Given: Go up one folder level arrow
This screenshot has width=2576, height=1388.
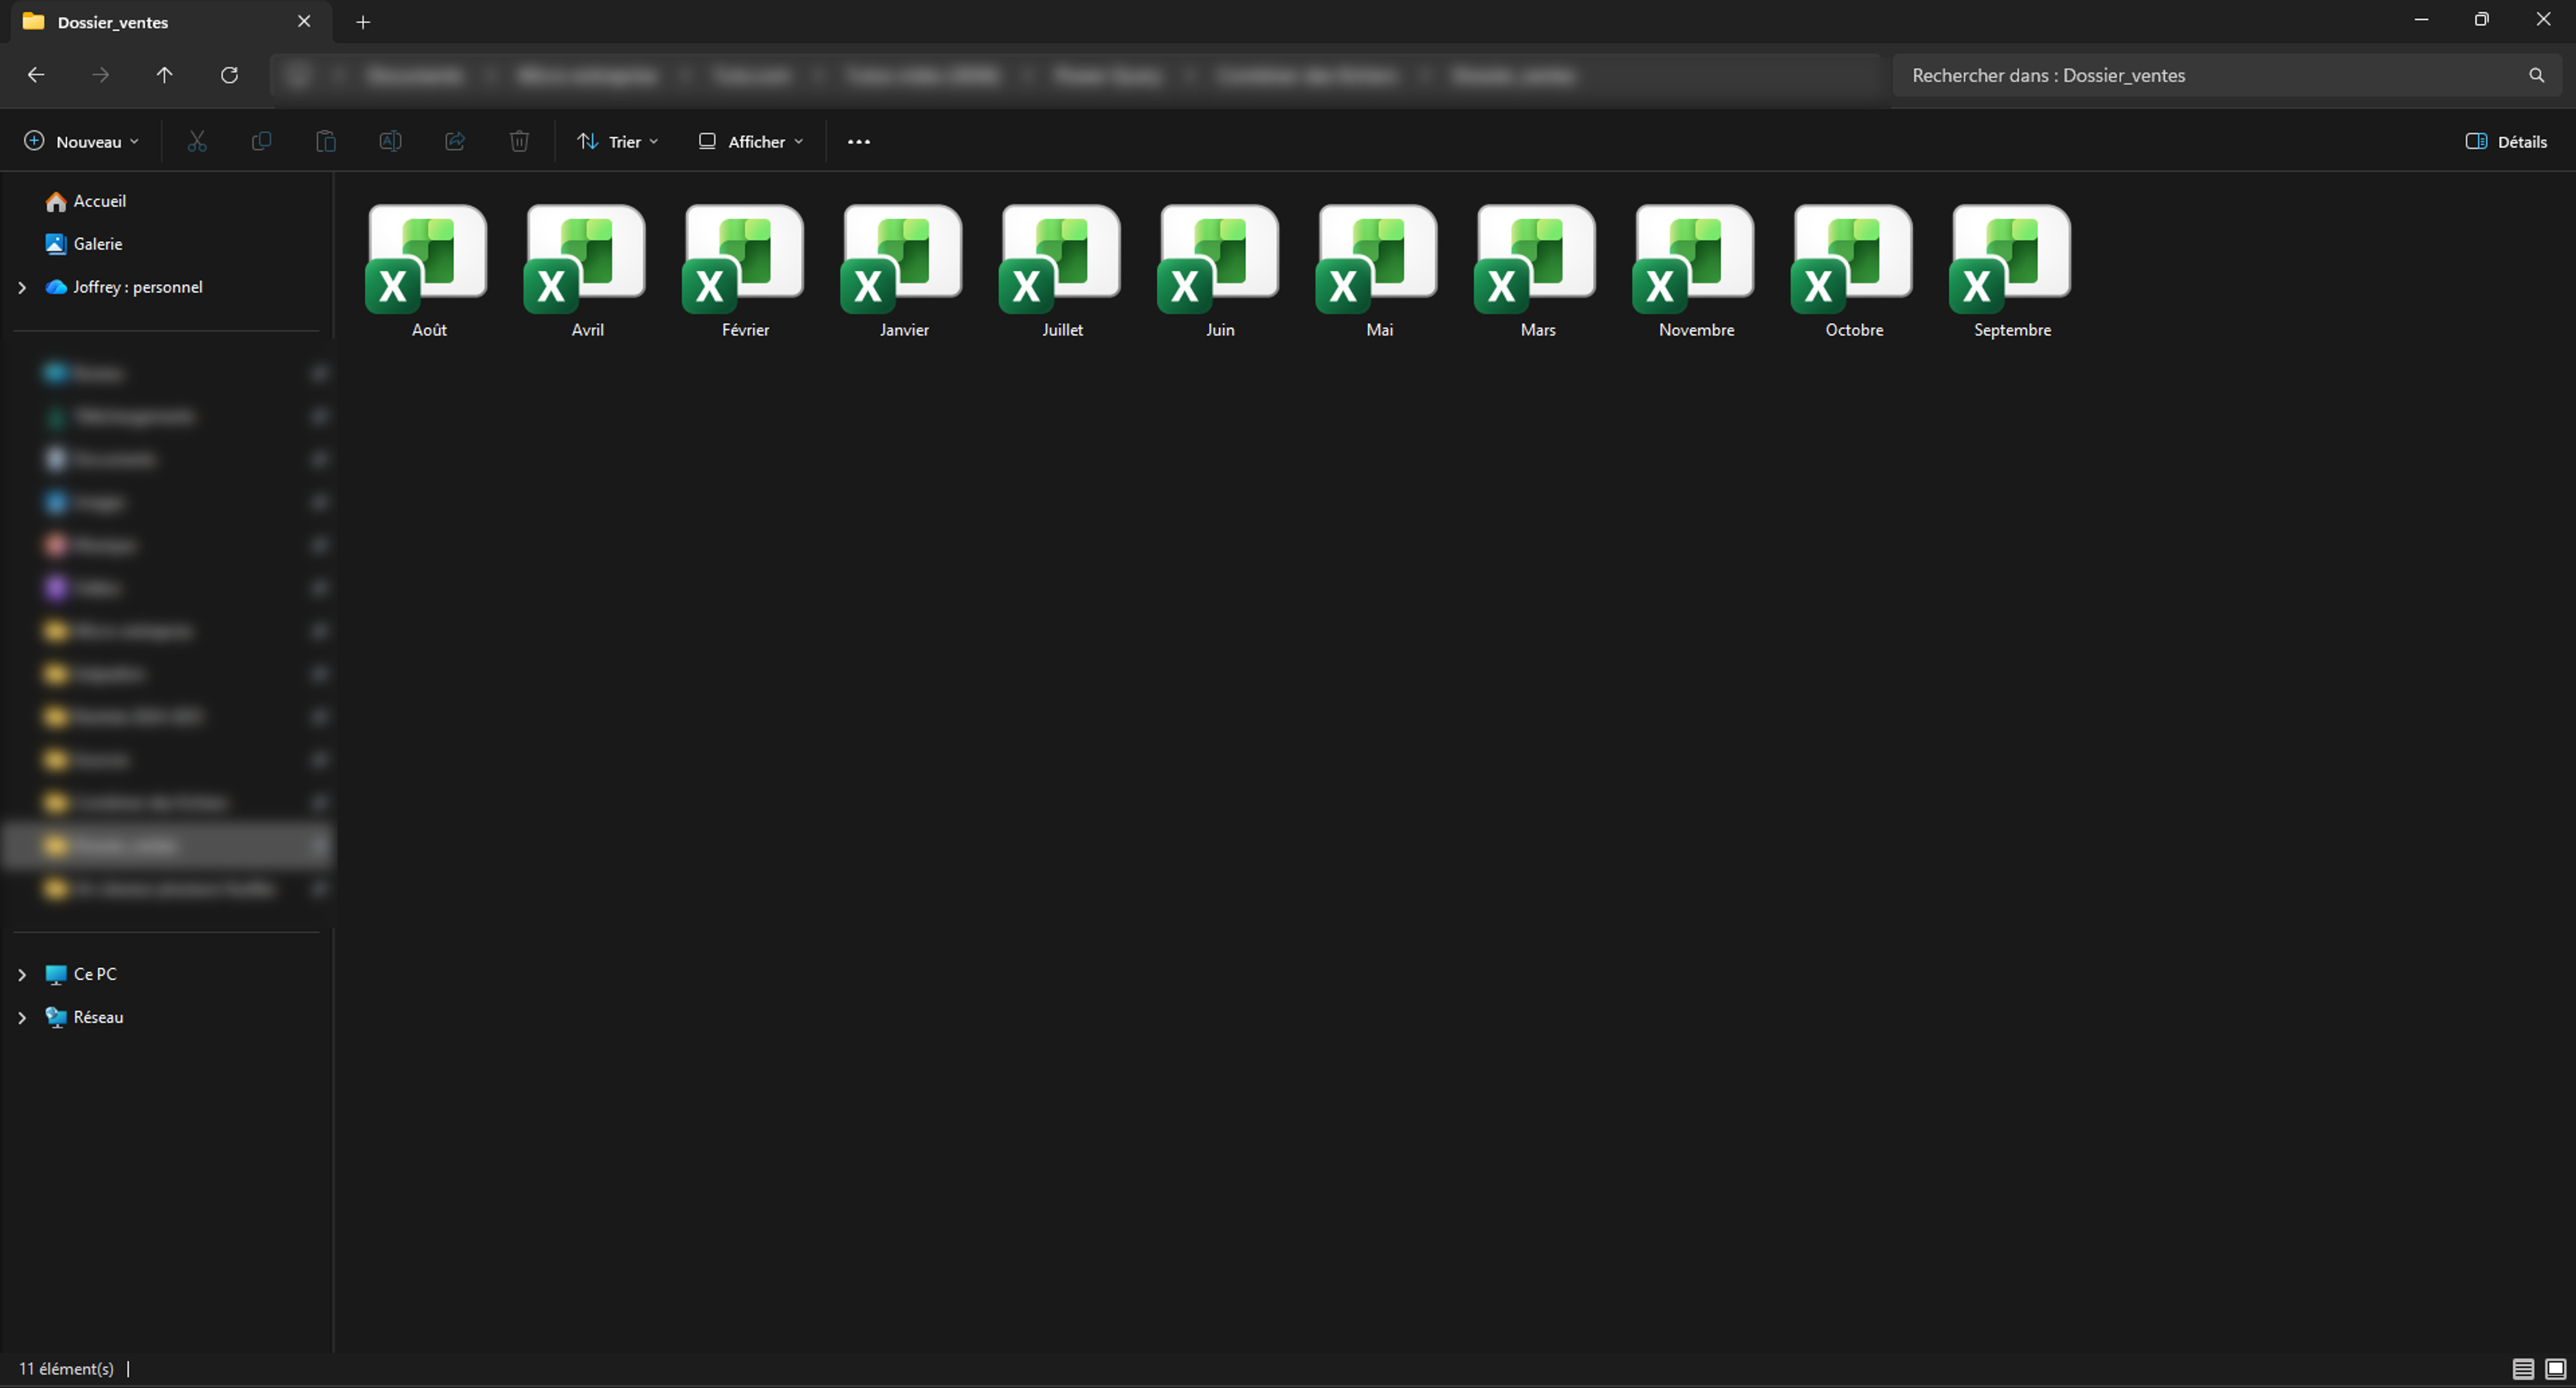Looking at the screenshot, I should [165, 75].
